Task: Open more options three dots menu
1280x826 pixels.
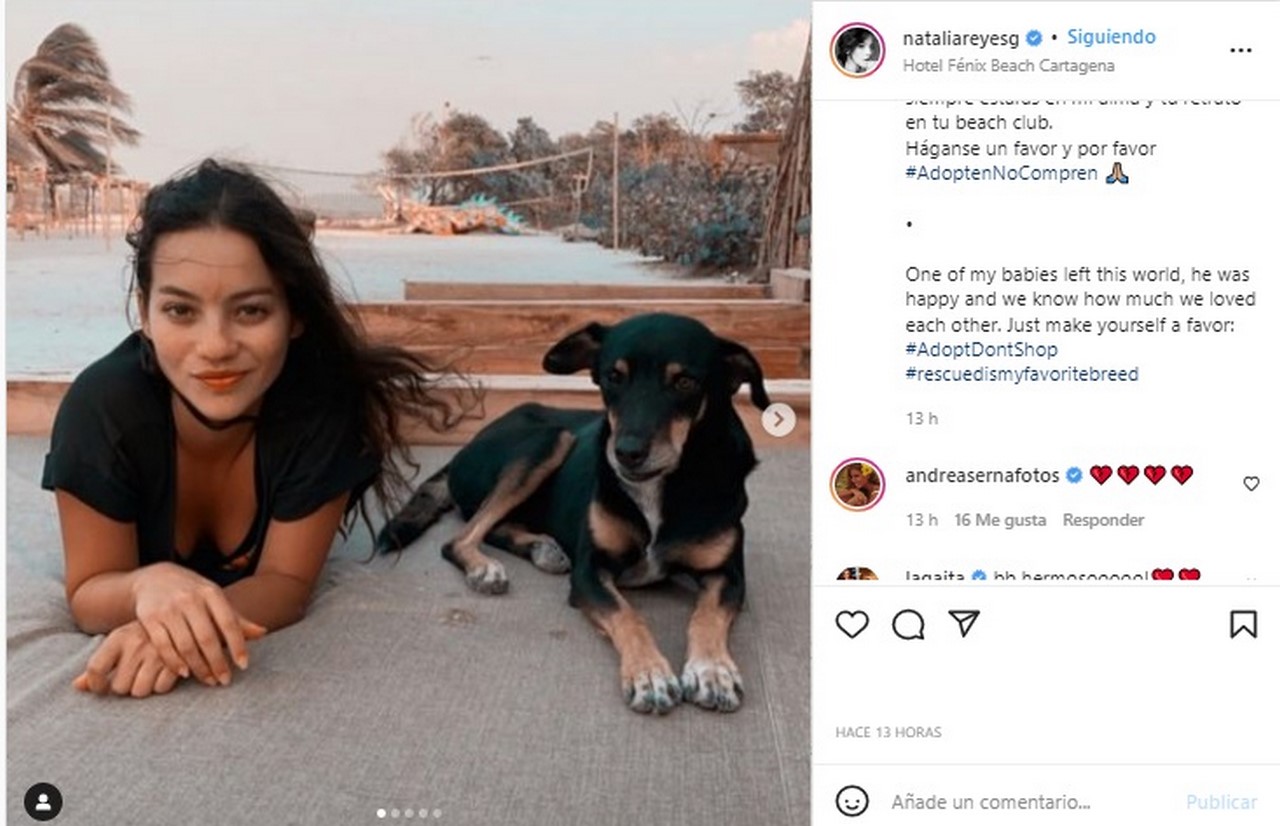Action: click(1240, 50)
